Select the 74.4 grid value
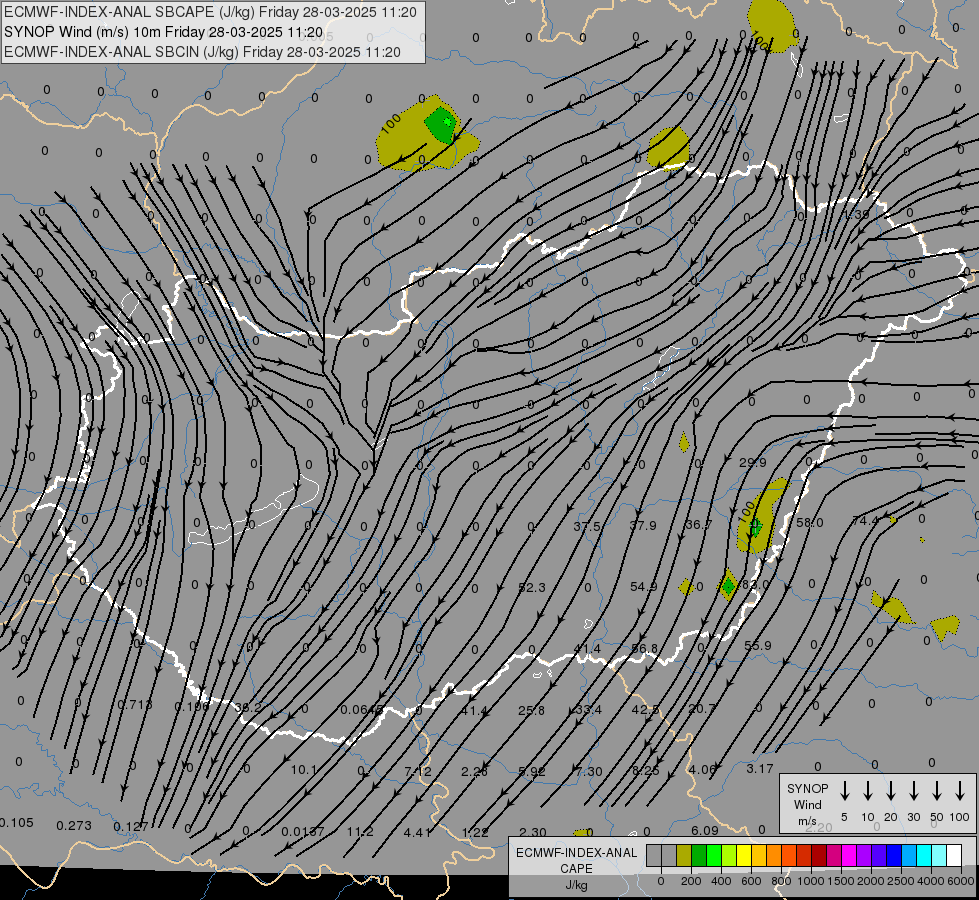Screen dimensions: 979x900 click(x=865, y=521)
